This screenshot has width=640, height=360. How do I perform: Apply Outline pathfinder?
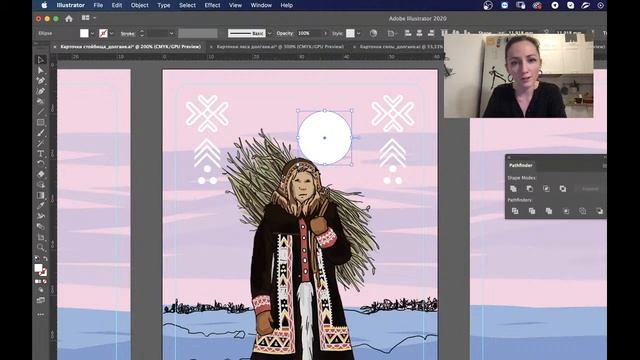coord(582,211)
